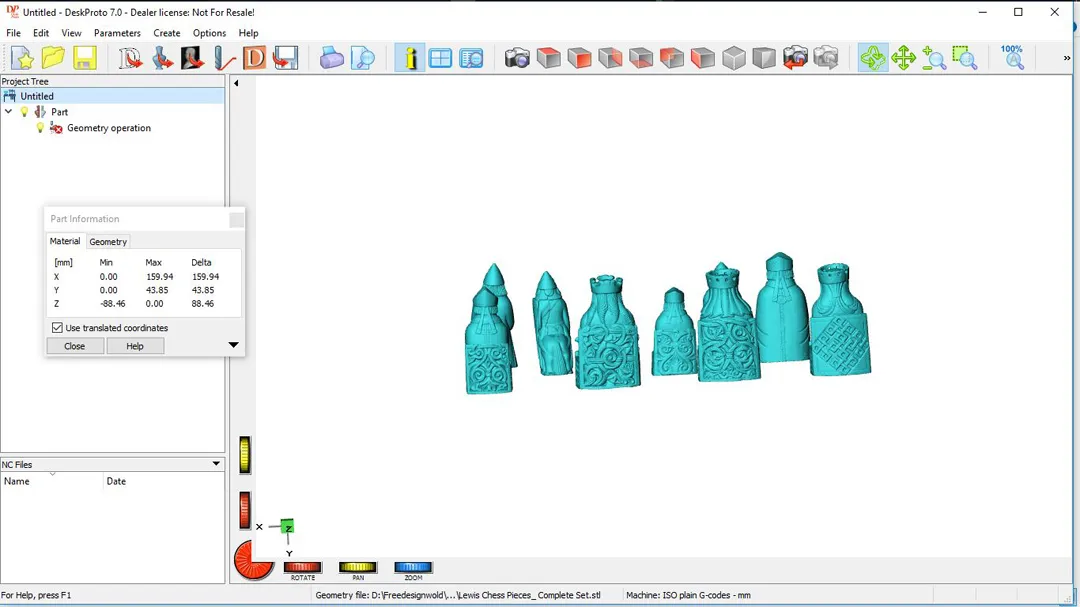This screenshot has width=1080, height=607.
Task: Uncheck Use translated coordinates
Action: point(57,328)
